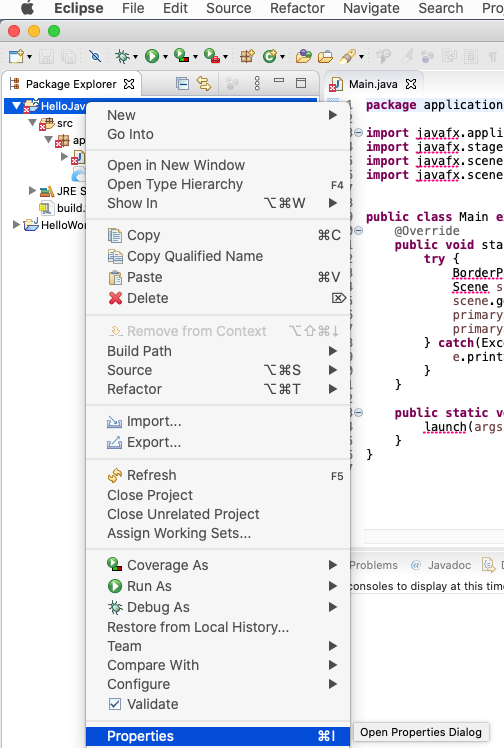Click the Run External Tools toolbar icon
Viewport: 504px width, 748px height.
point(212,56)
